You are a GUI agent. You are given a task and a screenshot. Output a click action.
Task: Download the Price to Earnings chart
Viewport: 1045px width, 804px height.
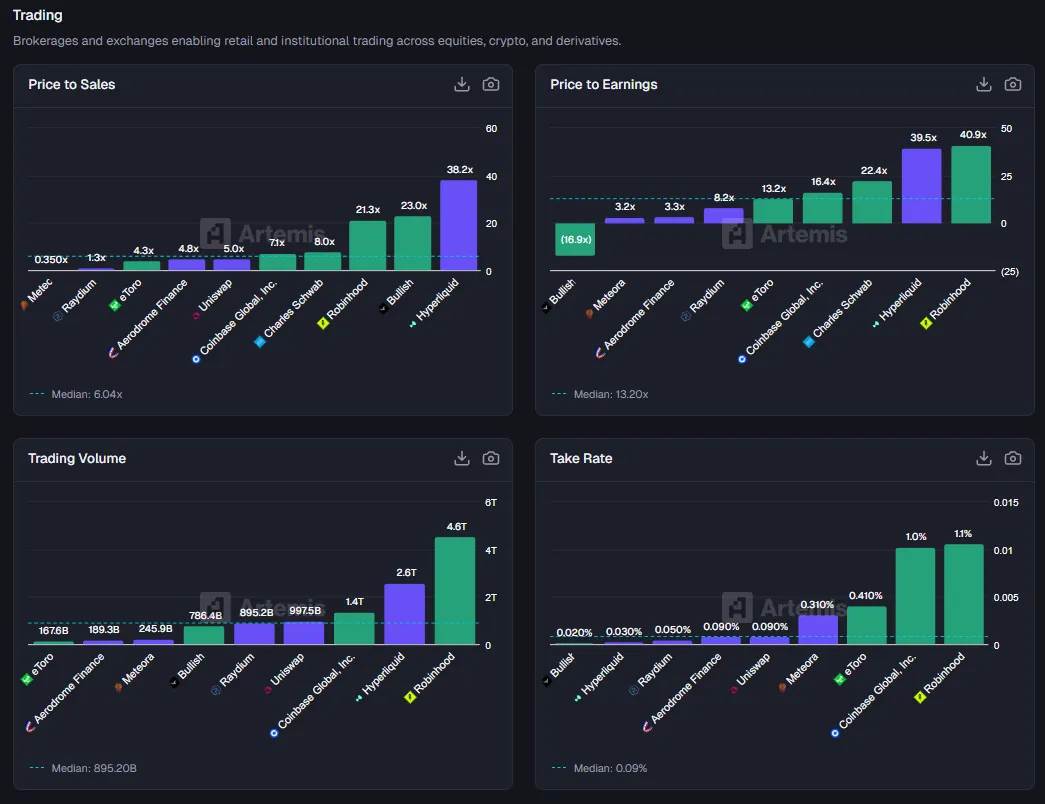[984, 85]
